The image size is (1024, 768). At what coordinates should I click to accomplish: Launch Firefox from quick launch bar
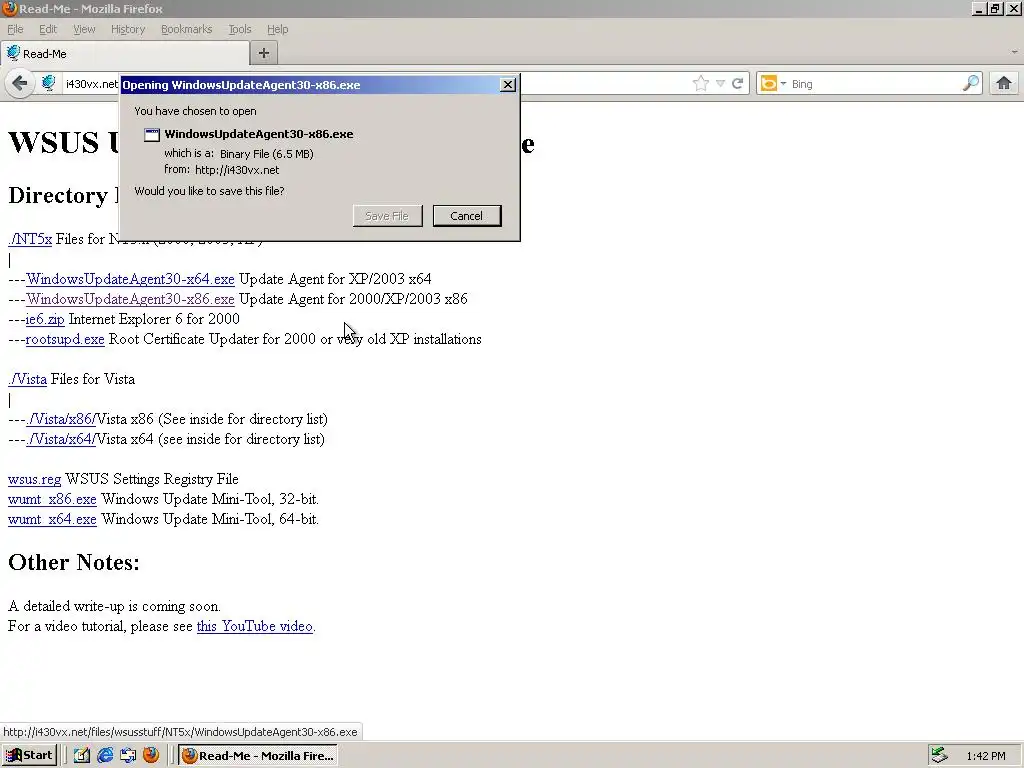tap(151, 756)
